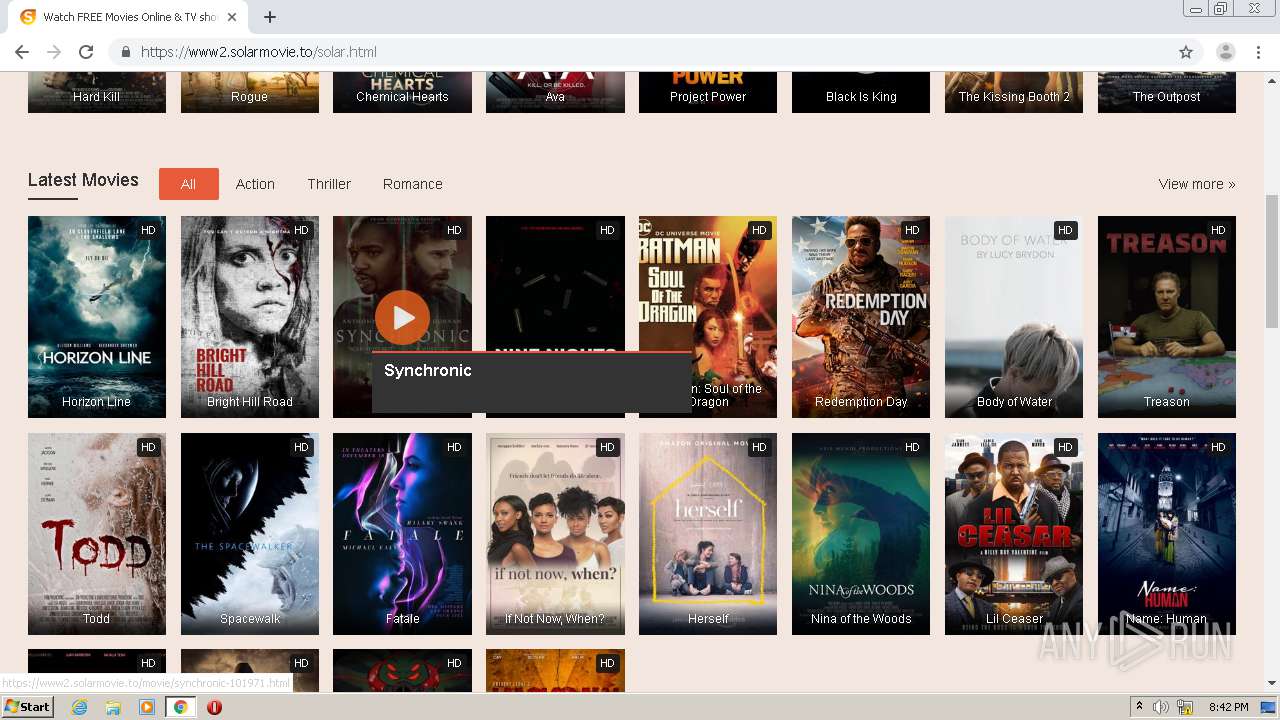Viewport: 1280px width, 720px height.
Task: Open the Todd movie poster
Action: (x=96, y=534)
